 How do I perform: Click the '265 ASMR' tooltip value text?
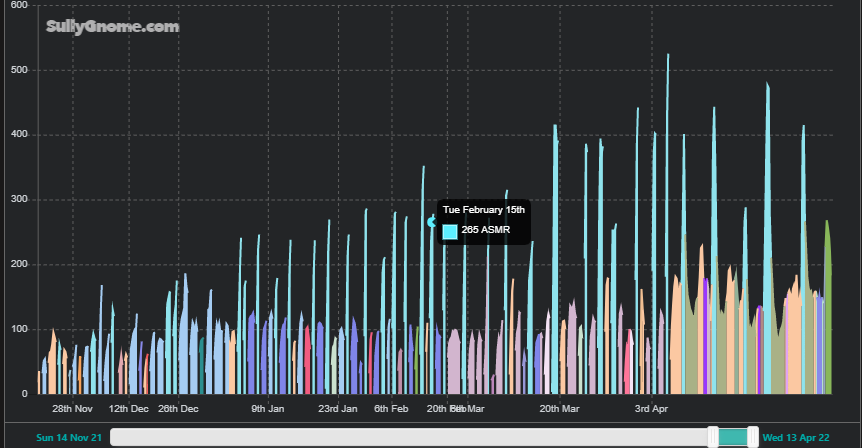tap(486, 231)
